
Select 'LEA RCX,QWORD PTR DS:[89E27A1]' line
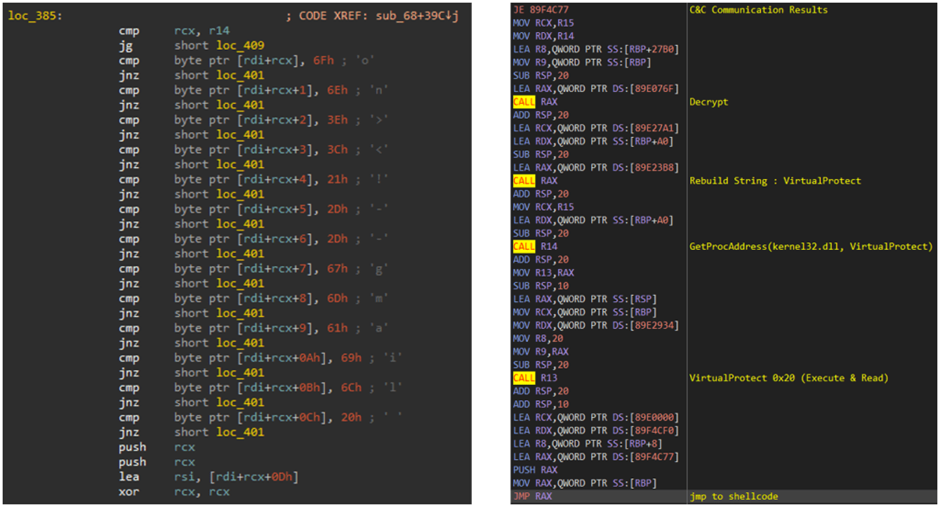(596, 128)
